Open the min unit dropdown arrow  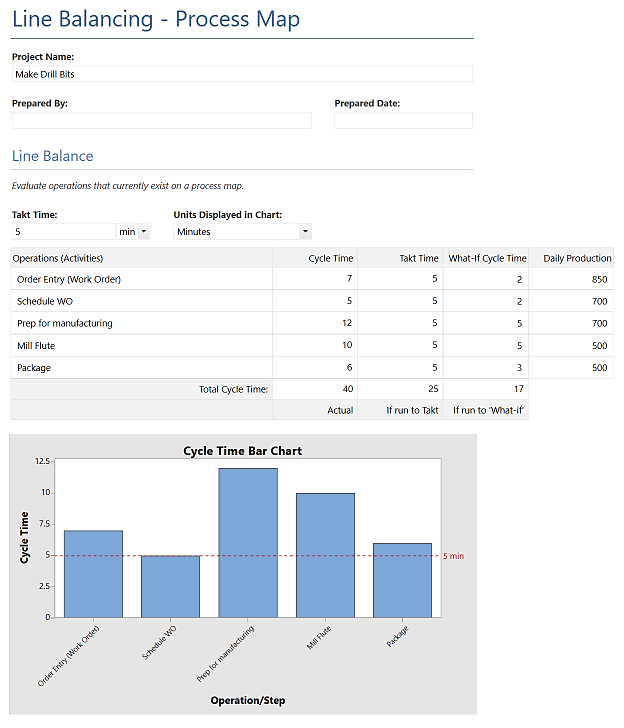click(144, 231)
